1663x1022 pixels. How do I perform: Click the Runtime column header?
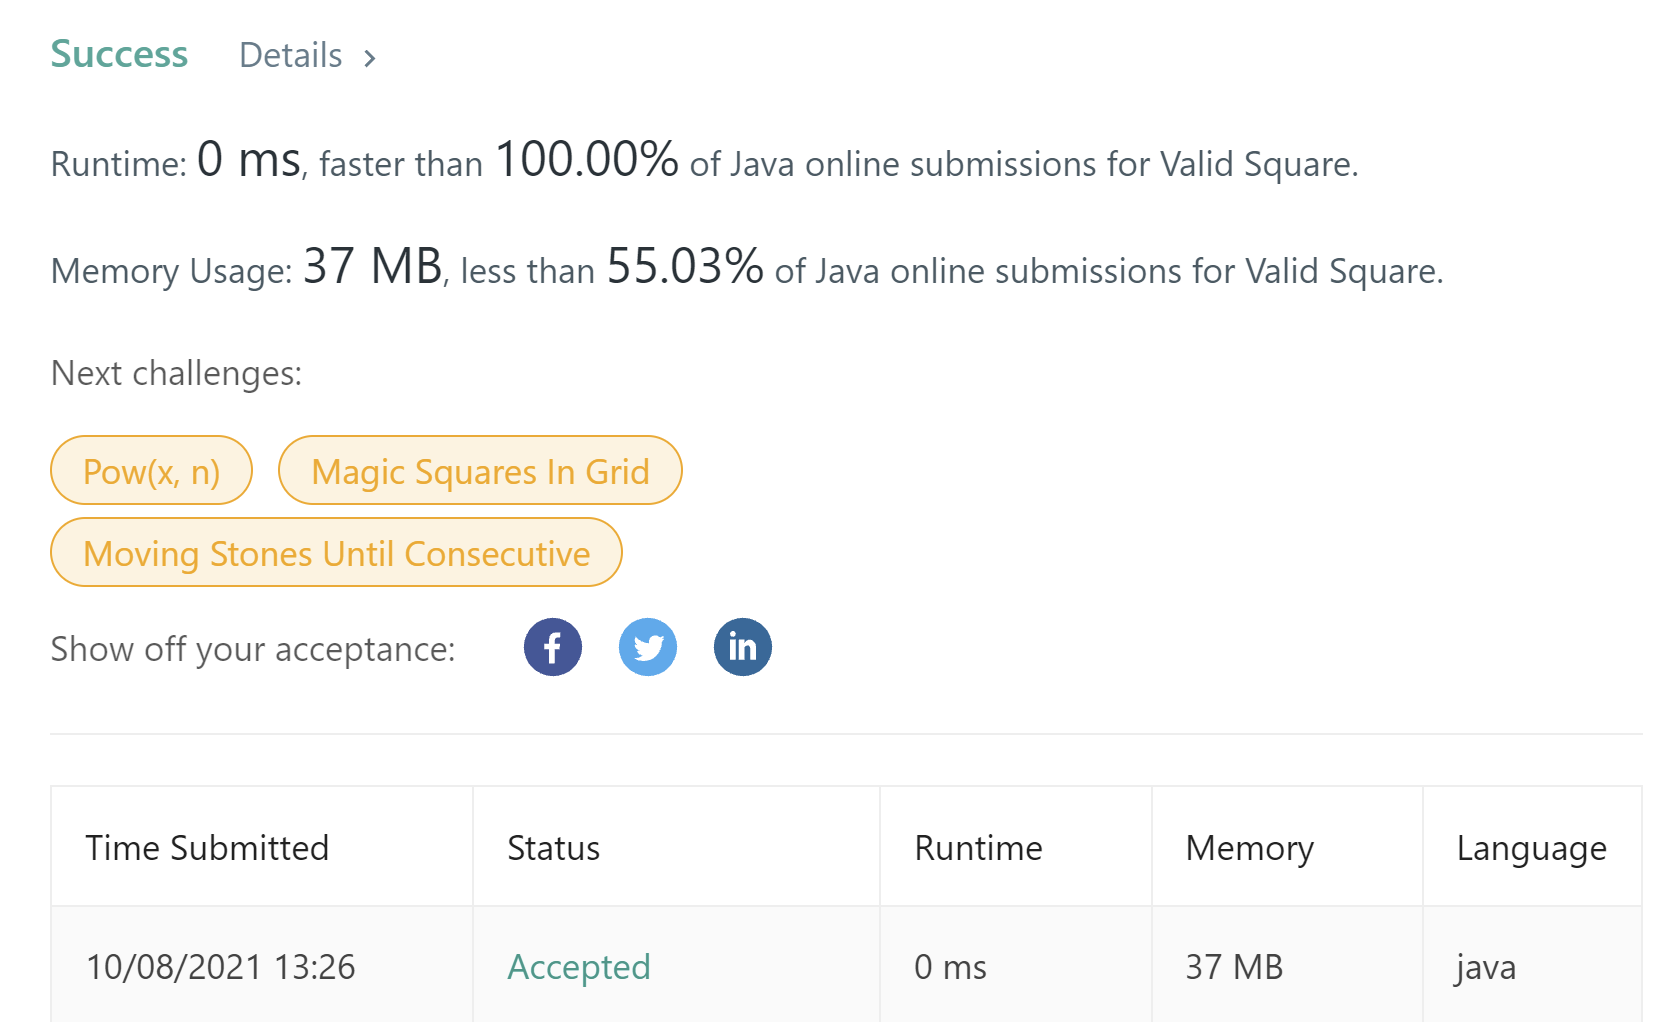tap(978, 848)
